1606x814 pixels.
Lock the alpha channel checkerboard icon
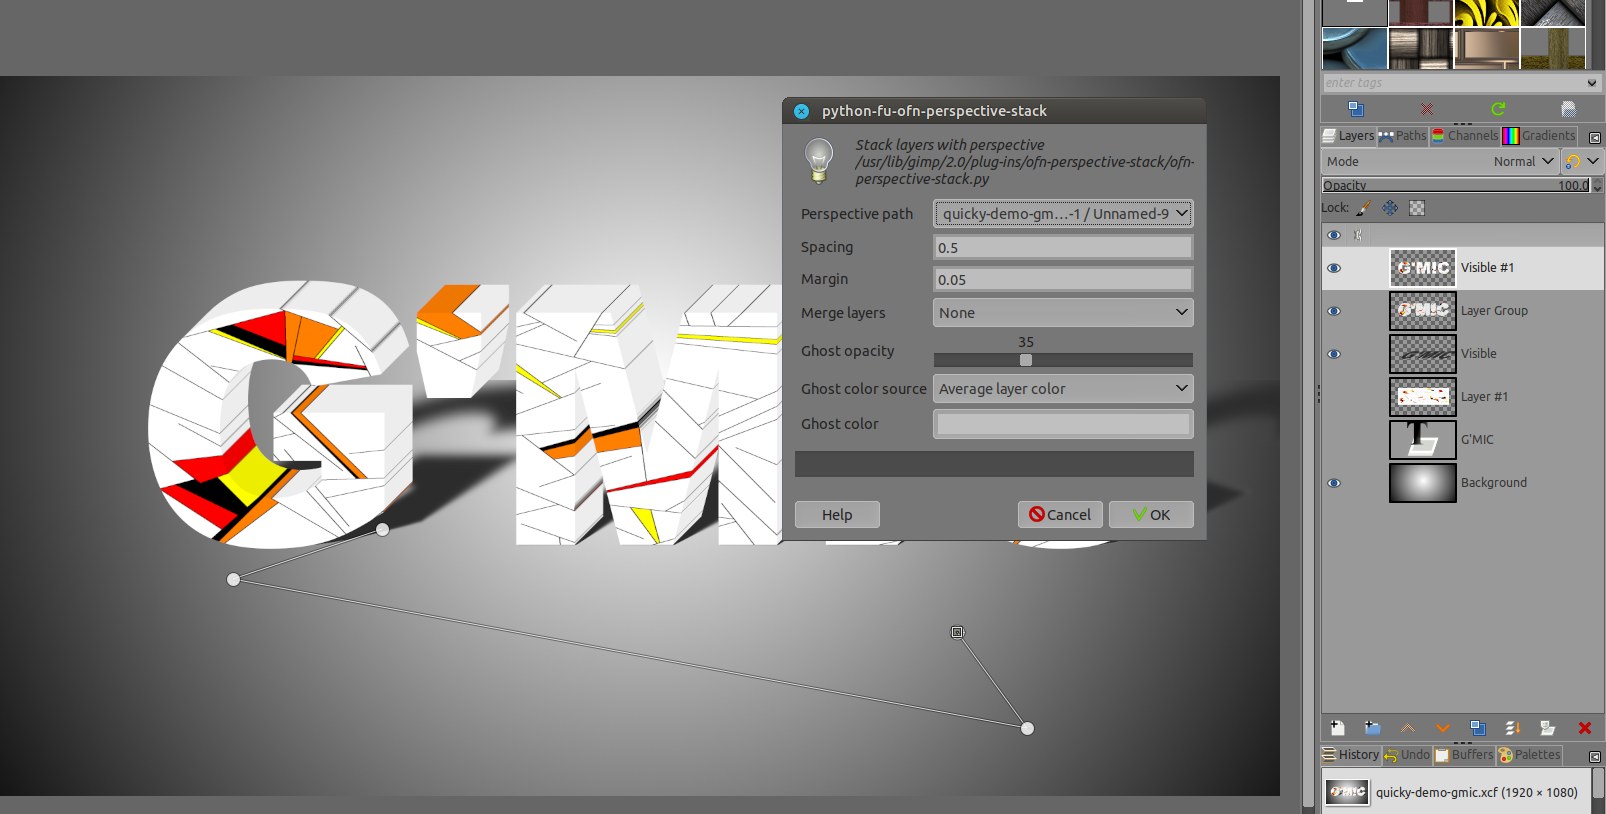point(1416,208)
